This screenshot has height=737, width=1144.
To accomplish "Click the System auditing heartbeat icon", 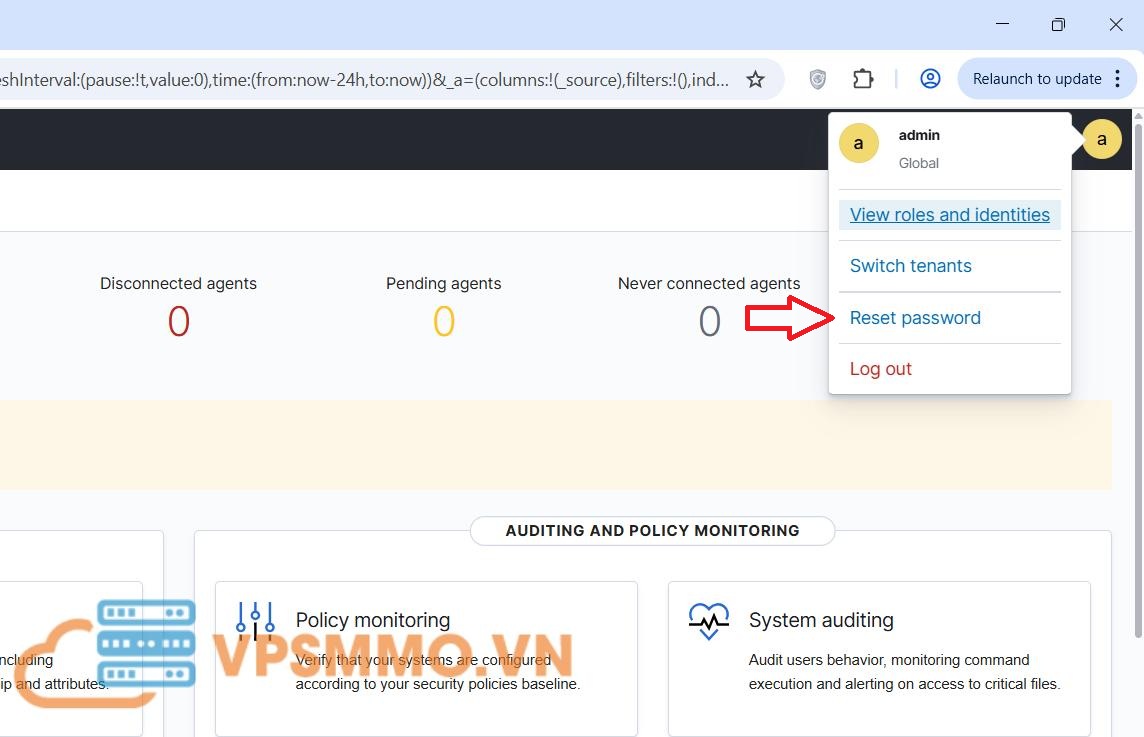I will 709,621.
